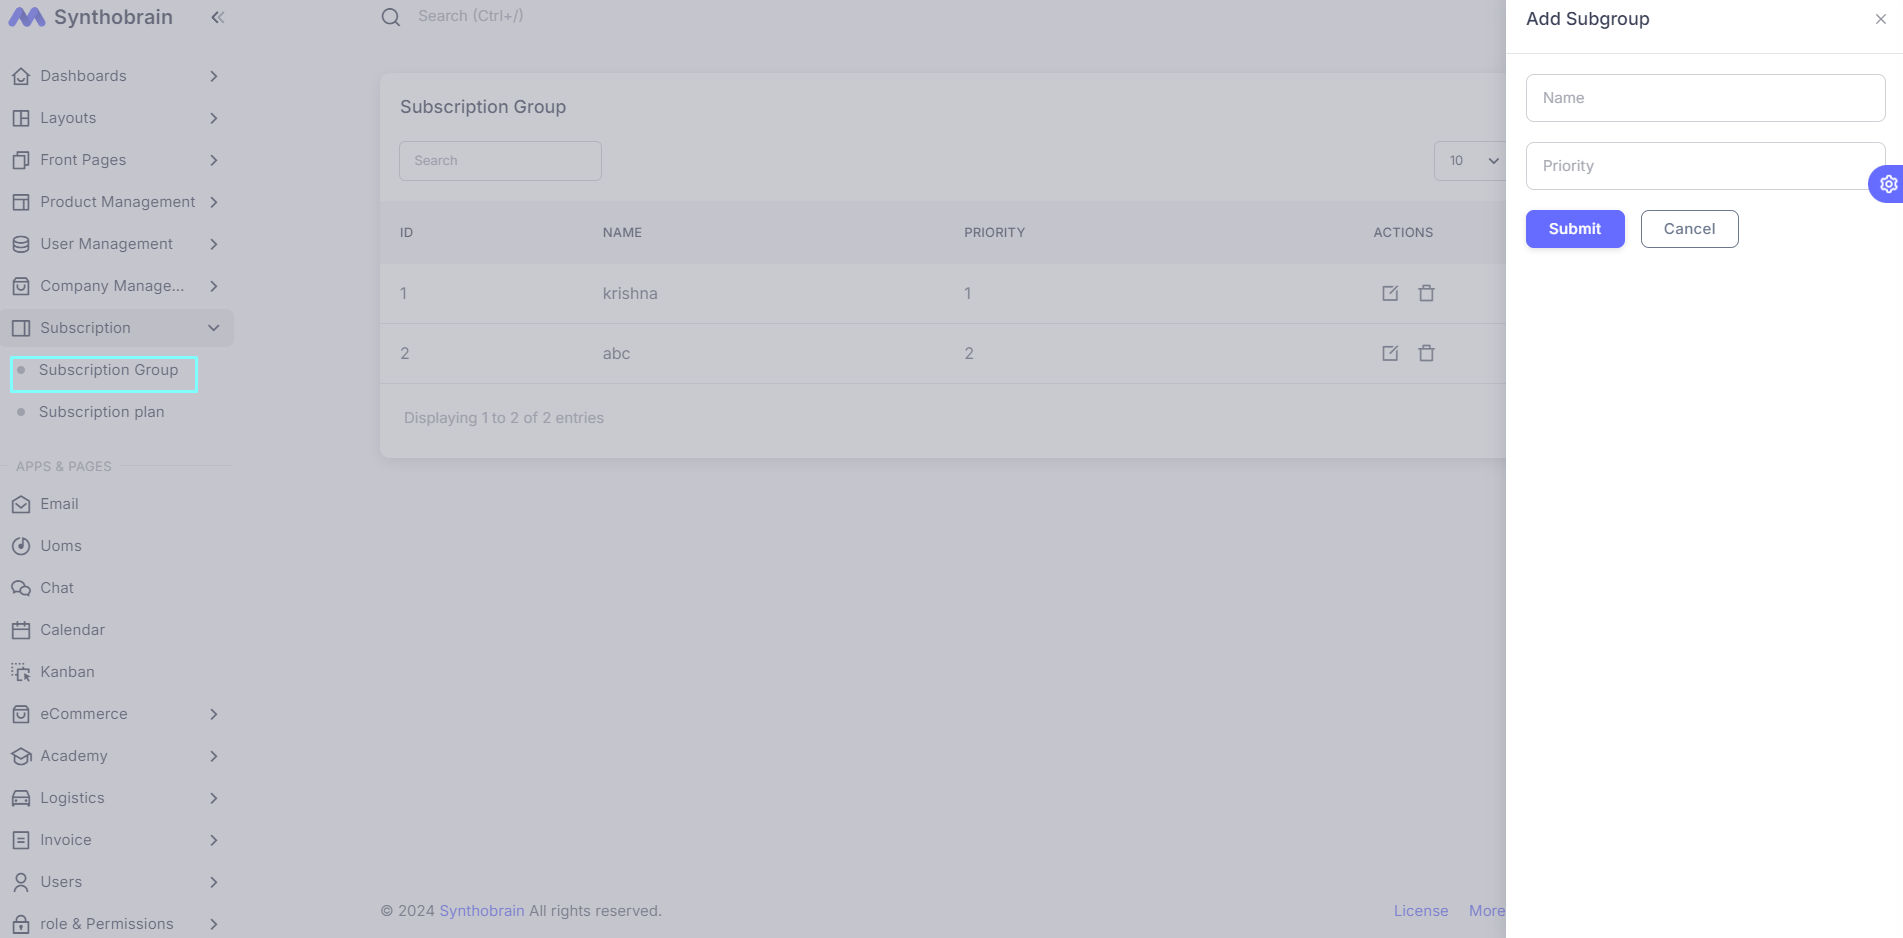This screenshot has width=1903, height=938.
Task: Open the settings gear customizer
Action: 1887,184
